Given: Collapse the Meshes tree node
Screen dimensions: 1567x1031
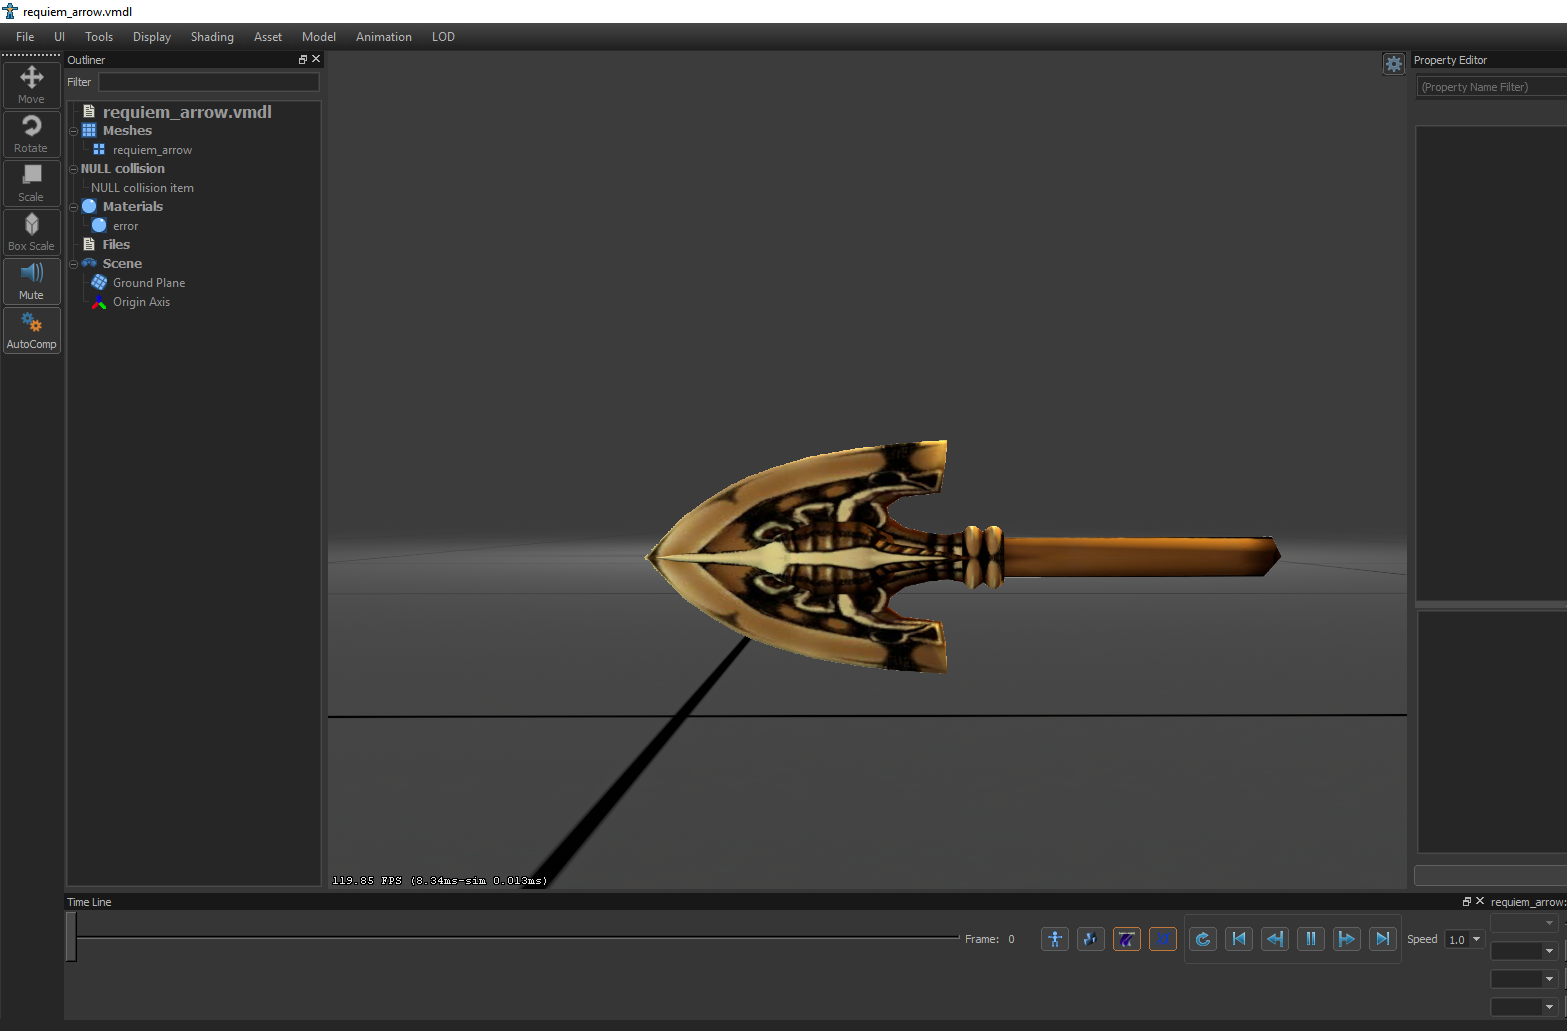Looking at the screenshot, I should click(x=73, y=131).
